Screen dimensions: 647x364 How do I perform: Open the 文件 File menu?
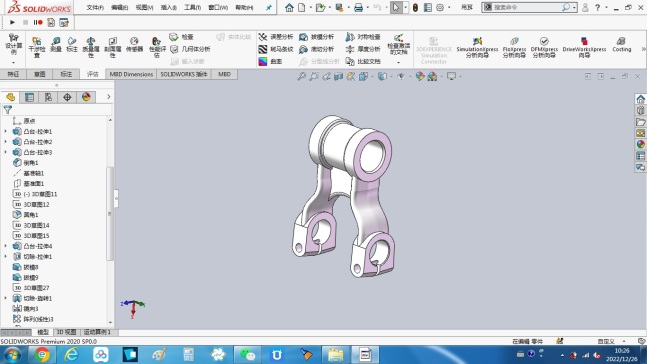[x=95, y=7]
